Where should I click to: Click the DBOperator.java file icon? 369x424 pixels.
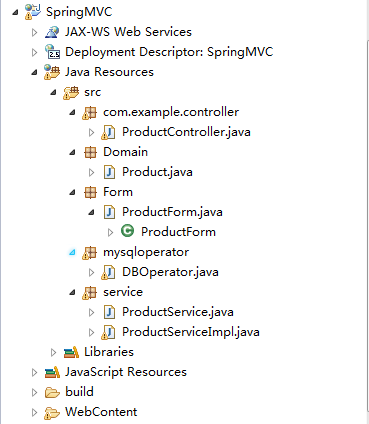tap(108, 272)
